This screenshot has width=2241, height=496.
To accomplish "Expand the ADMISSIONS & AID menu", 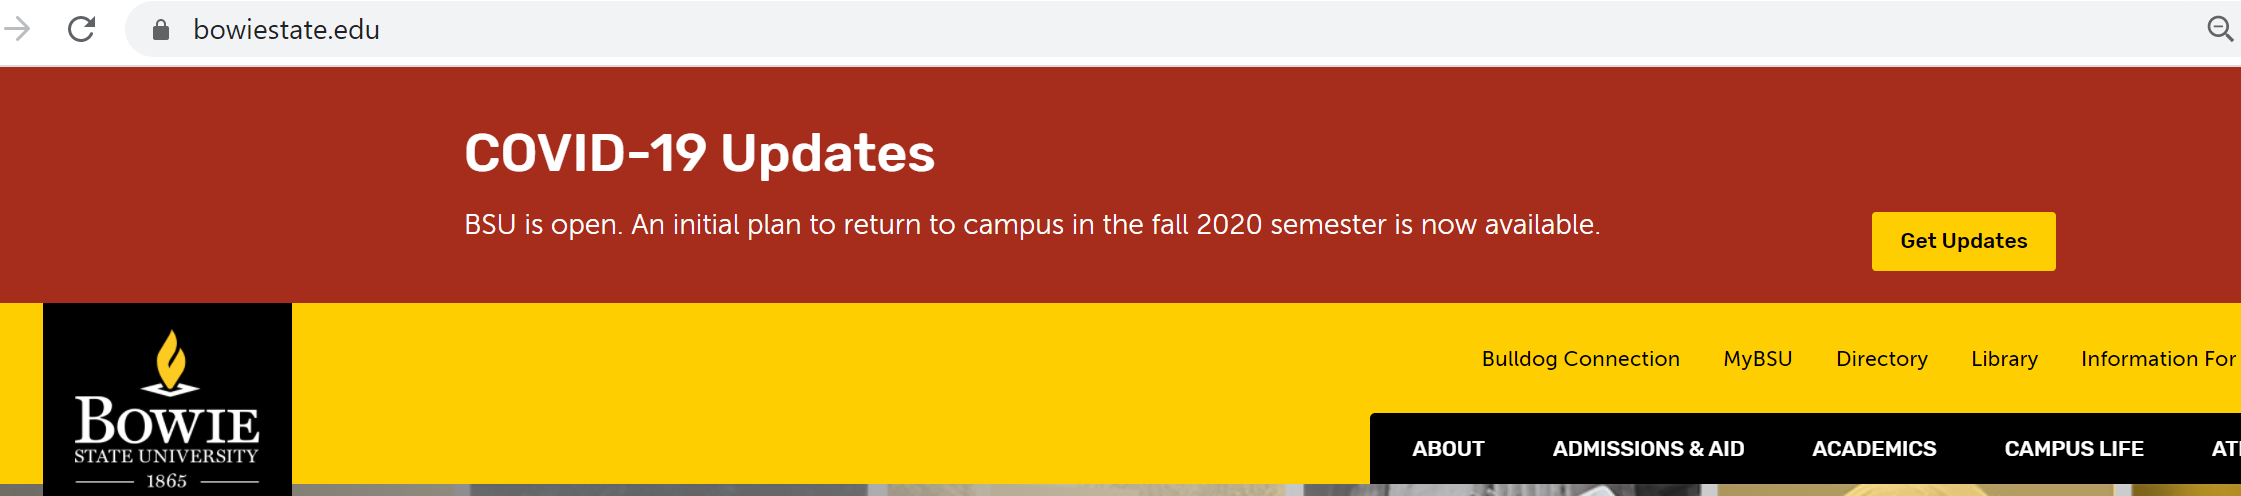I will tap(1648, 449).
